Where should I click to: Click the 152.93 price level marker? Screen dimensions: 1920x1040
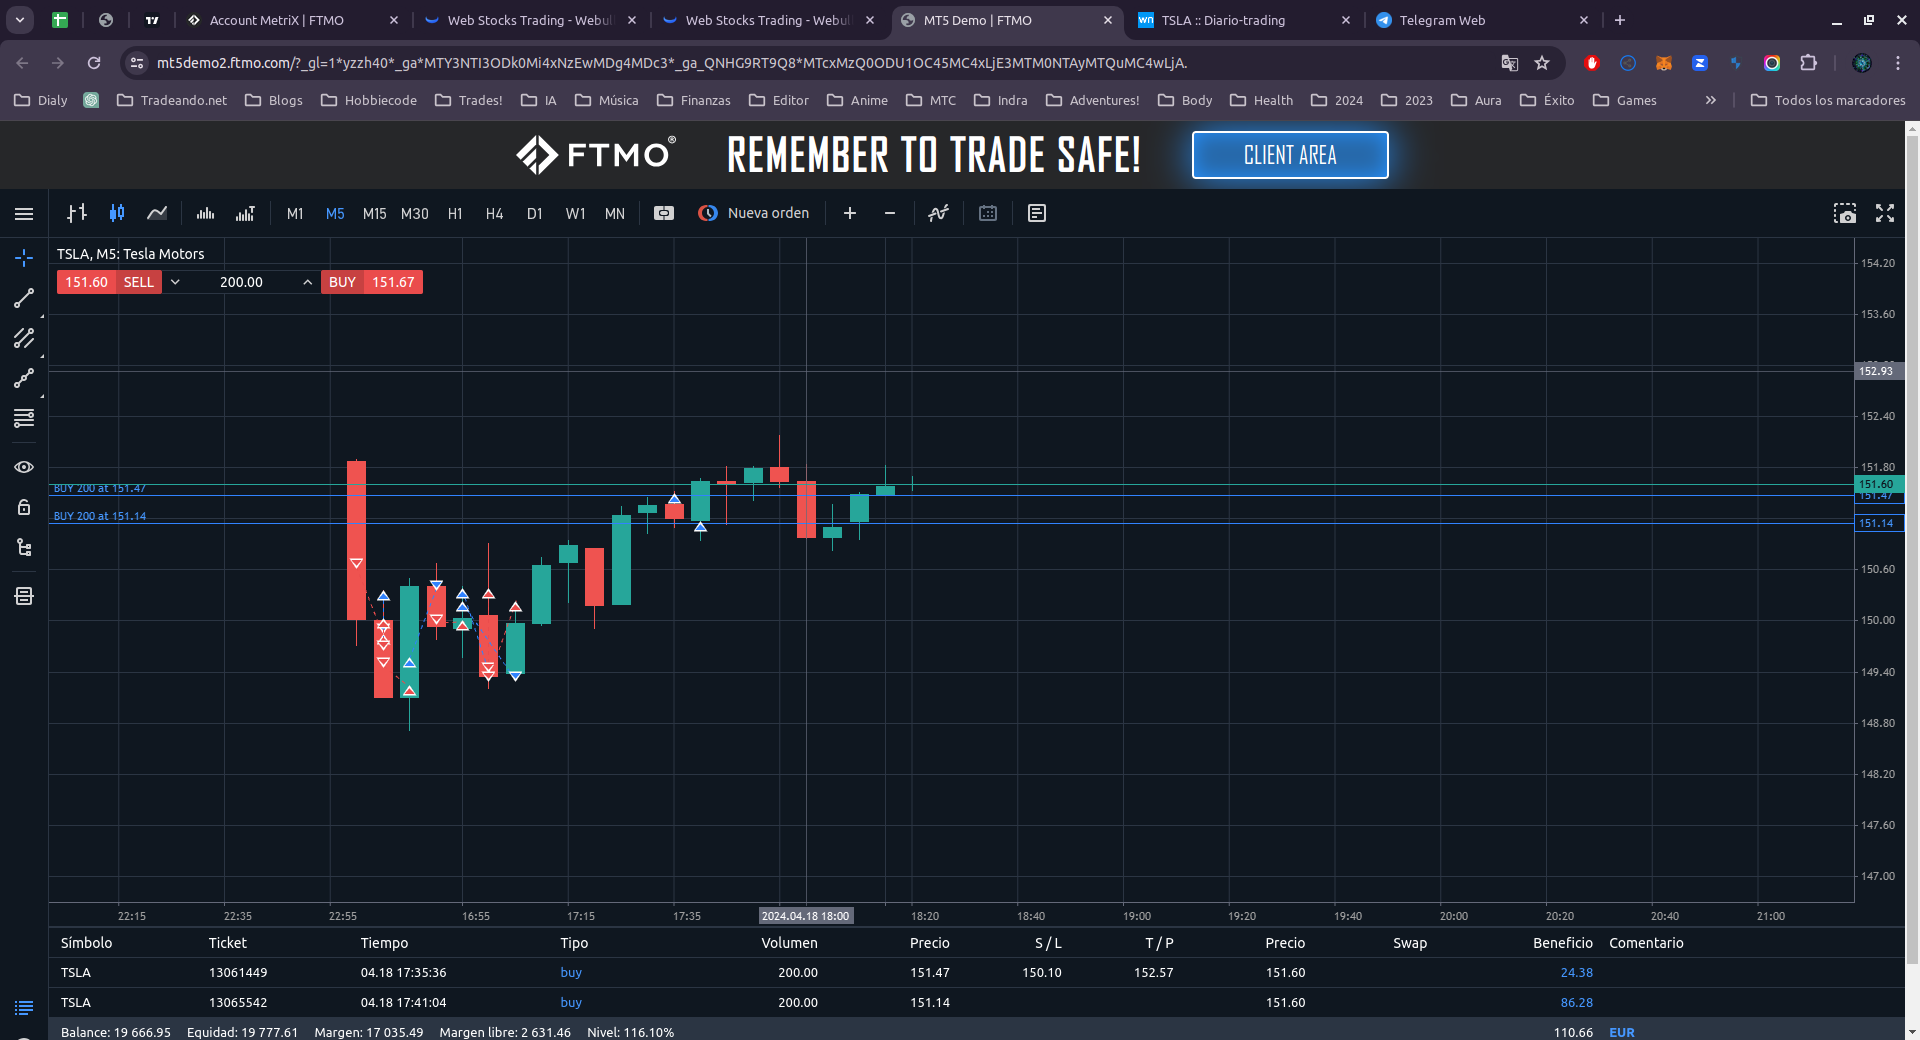[1875, 371]
